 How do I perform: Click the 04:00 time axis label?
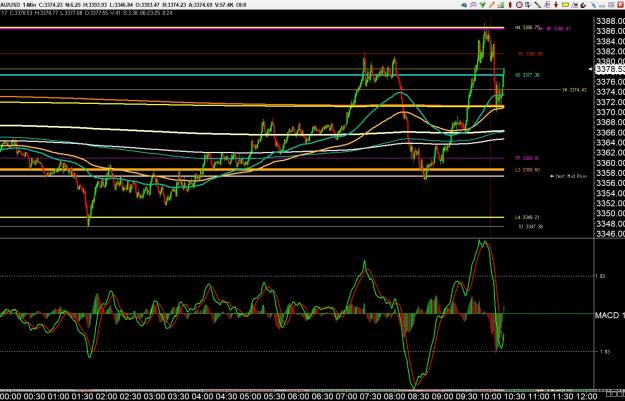(203, 397)
